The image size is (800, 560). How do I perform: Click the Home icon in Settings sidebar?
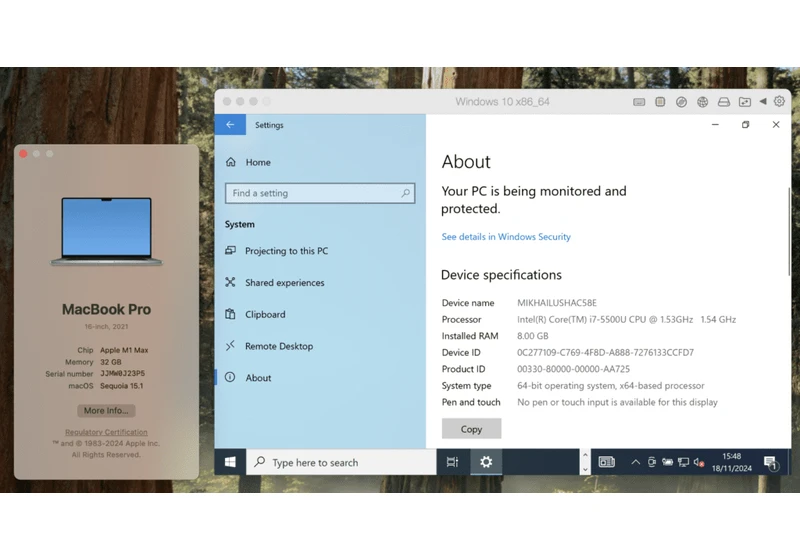[x=231, y=162]
